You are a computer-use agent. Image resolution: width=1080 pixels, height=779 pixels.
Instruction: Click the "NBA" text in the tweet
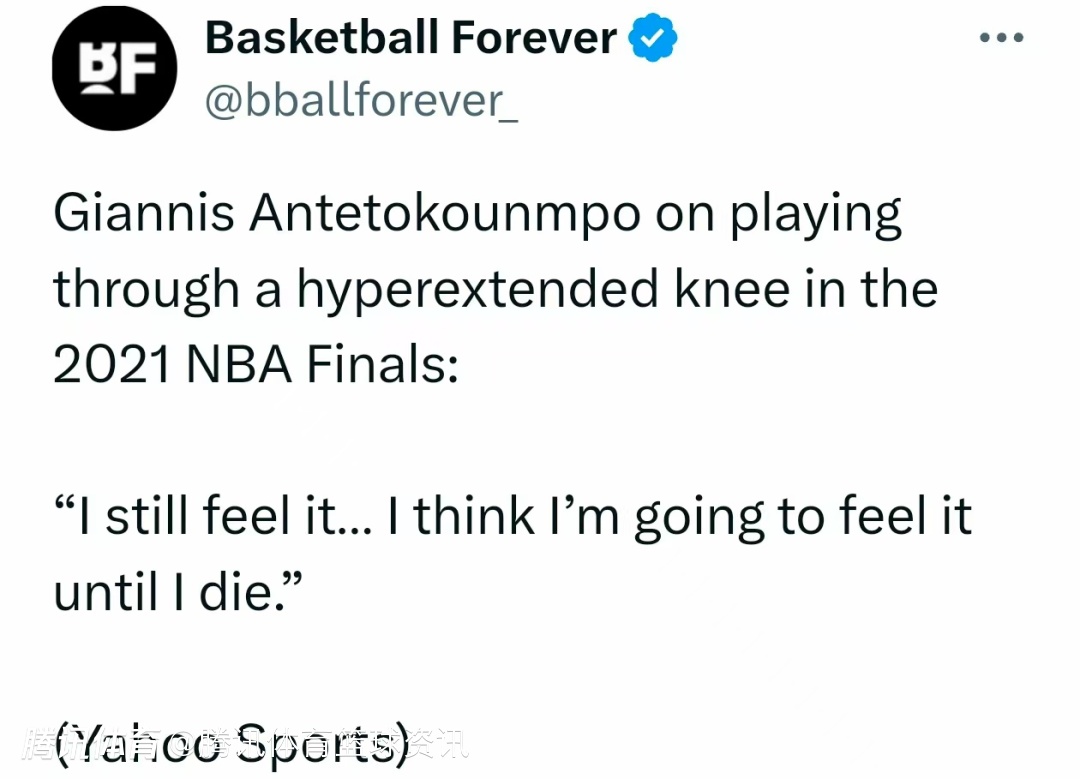[x=239, y=365]
